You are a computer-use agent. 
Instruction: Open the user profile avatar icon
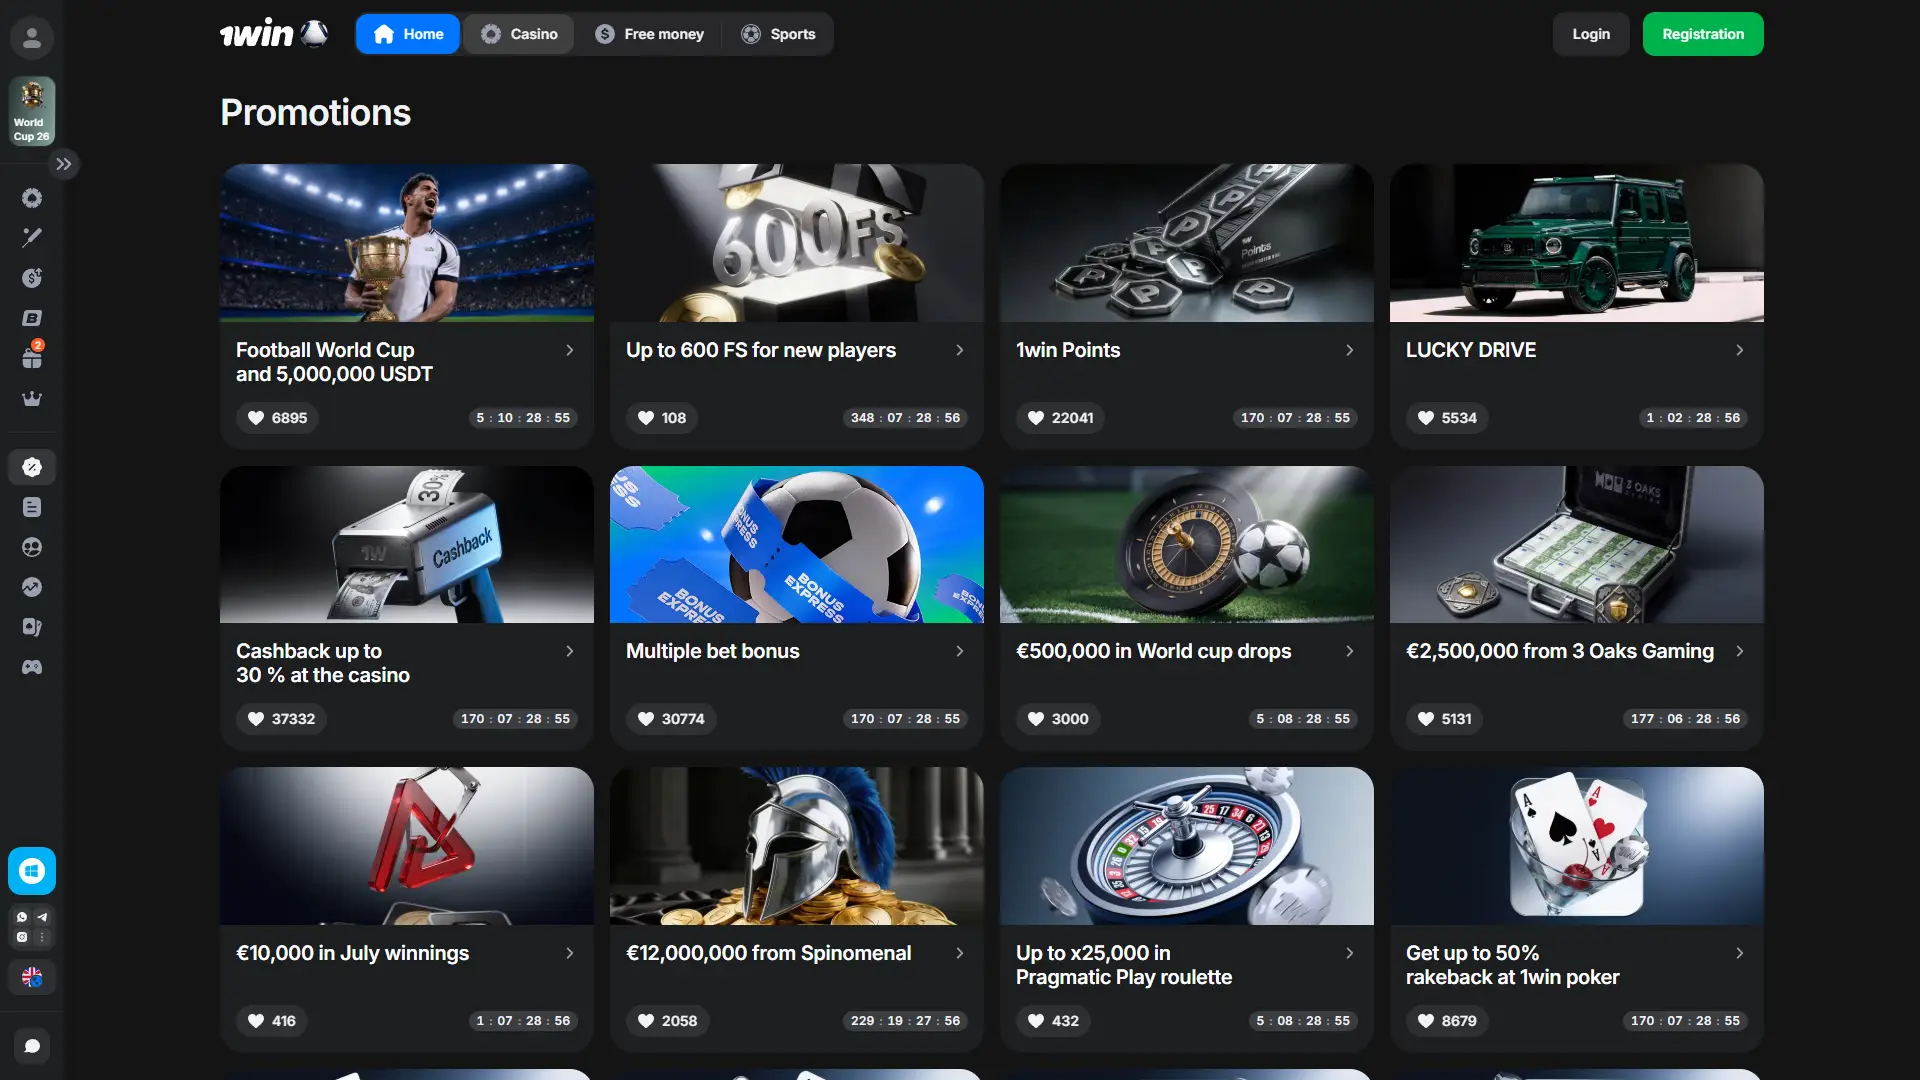tap(32, 38)
